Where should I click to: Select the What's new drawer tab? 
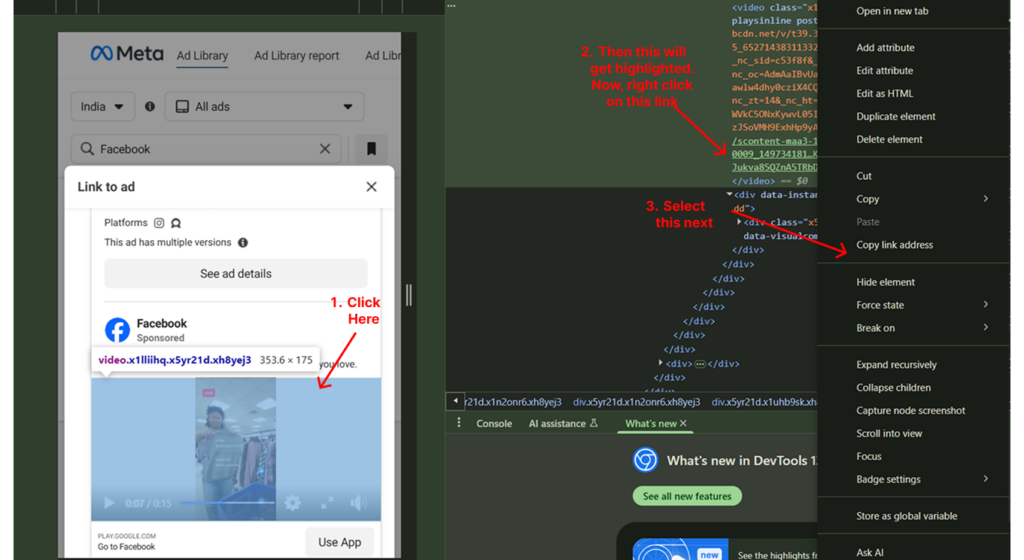pos(650,423)
